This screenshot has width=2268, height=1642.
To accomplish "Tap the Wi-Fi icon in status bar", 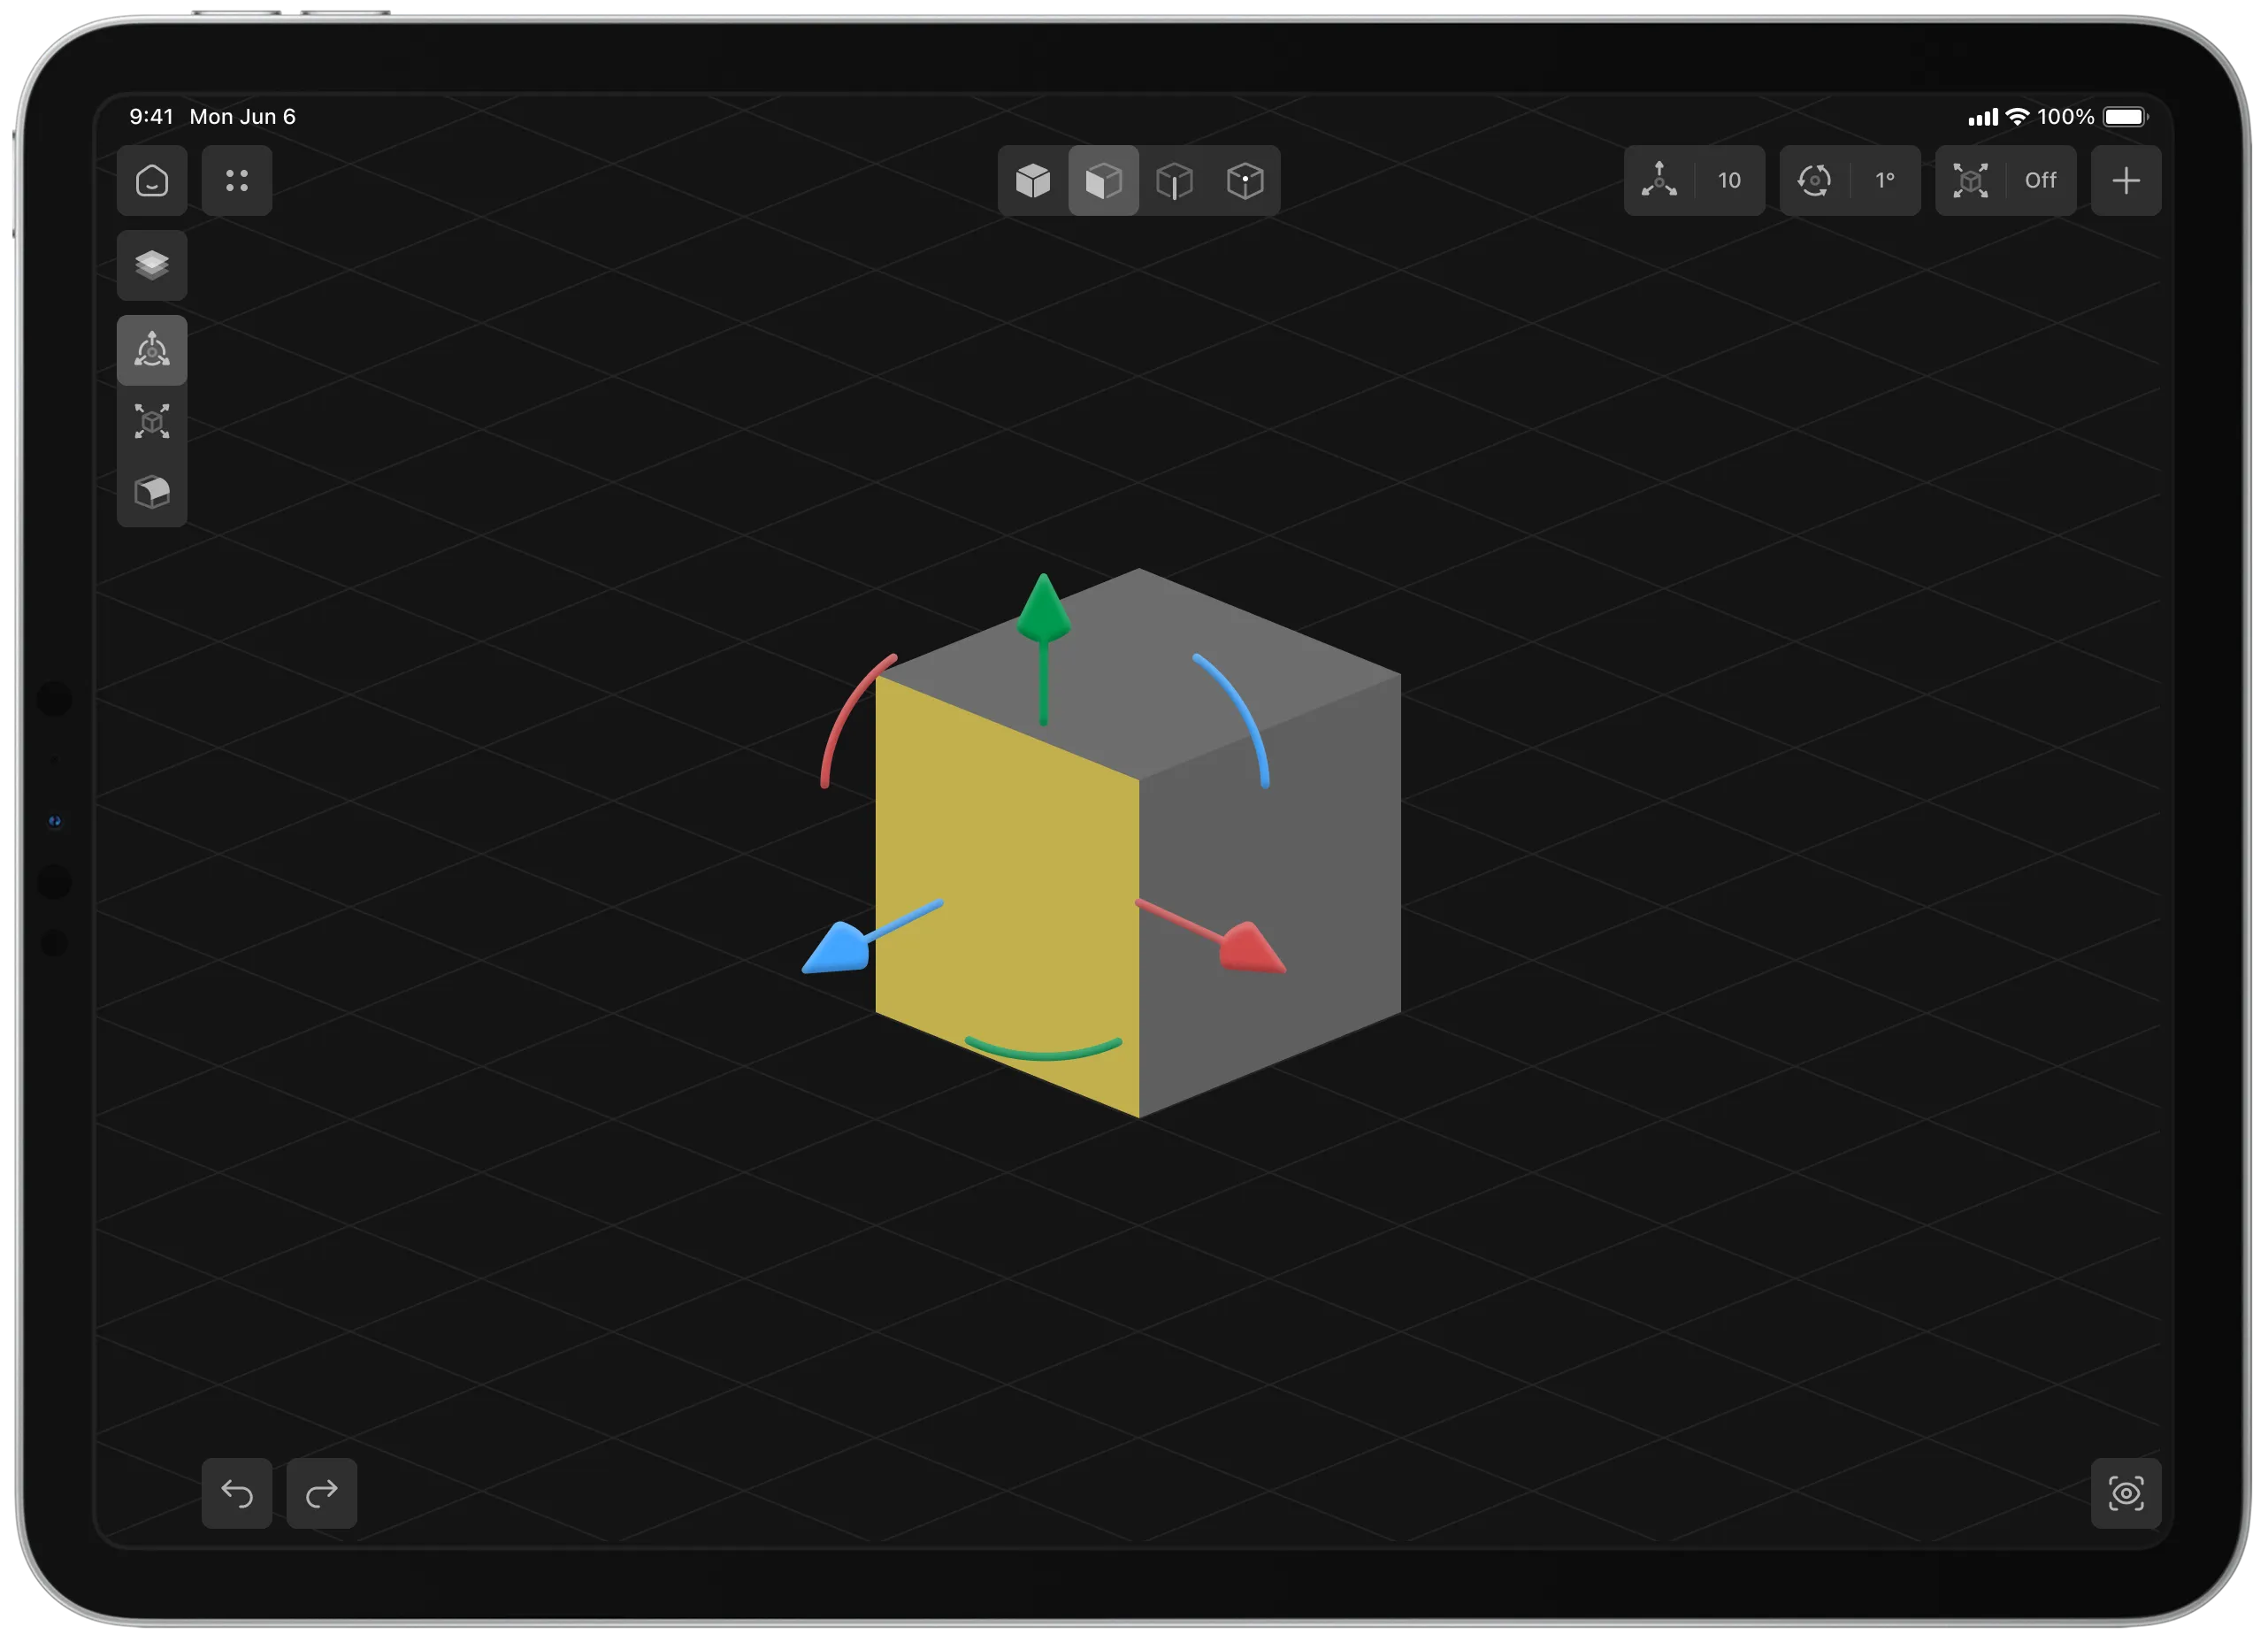I will point(2018,117).
